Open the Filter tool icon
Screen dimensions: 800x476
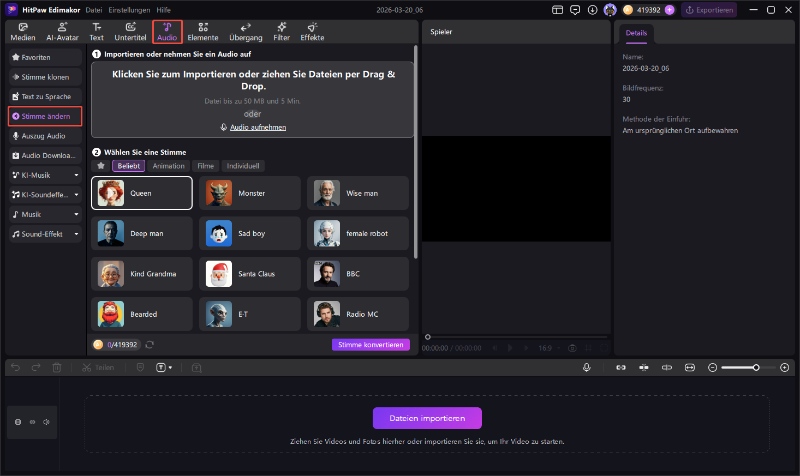click(282, 31)
